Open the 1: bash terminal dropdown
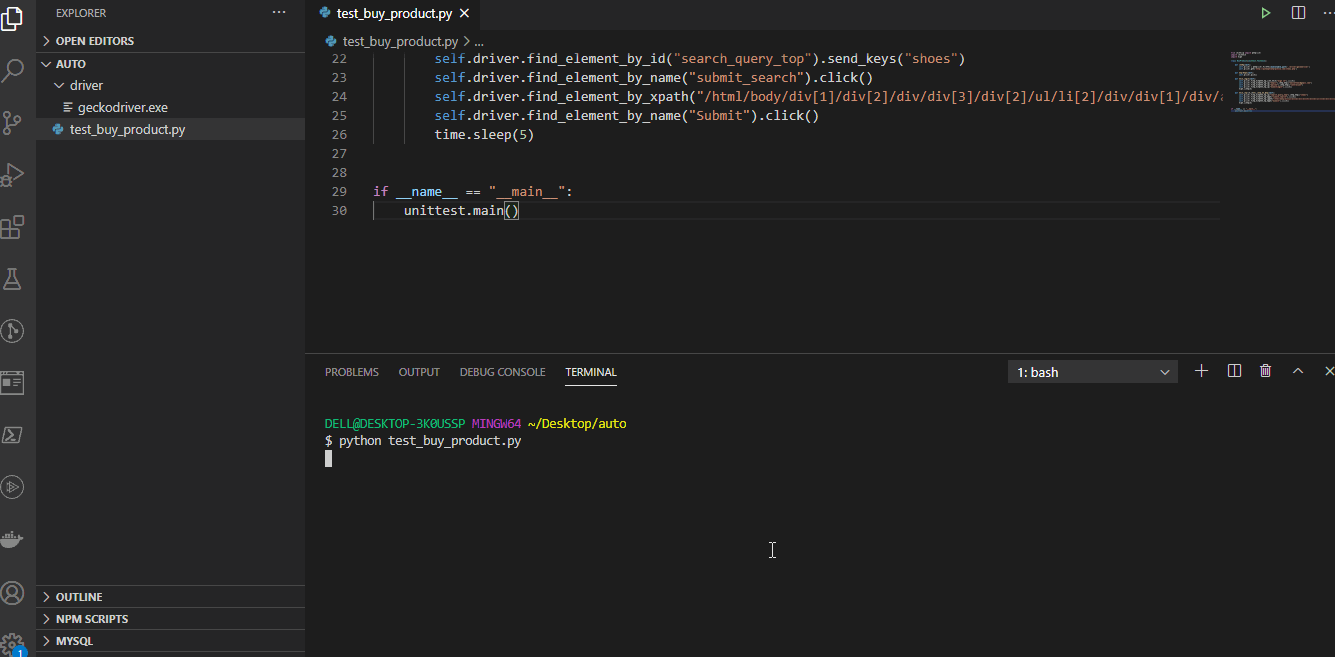This screenshot has width=1335, height=657. 1092,371
